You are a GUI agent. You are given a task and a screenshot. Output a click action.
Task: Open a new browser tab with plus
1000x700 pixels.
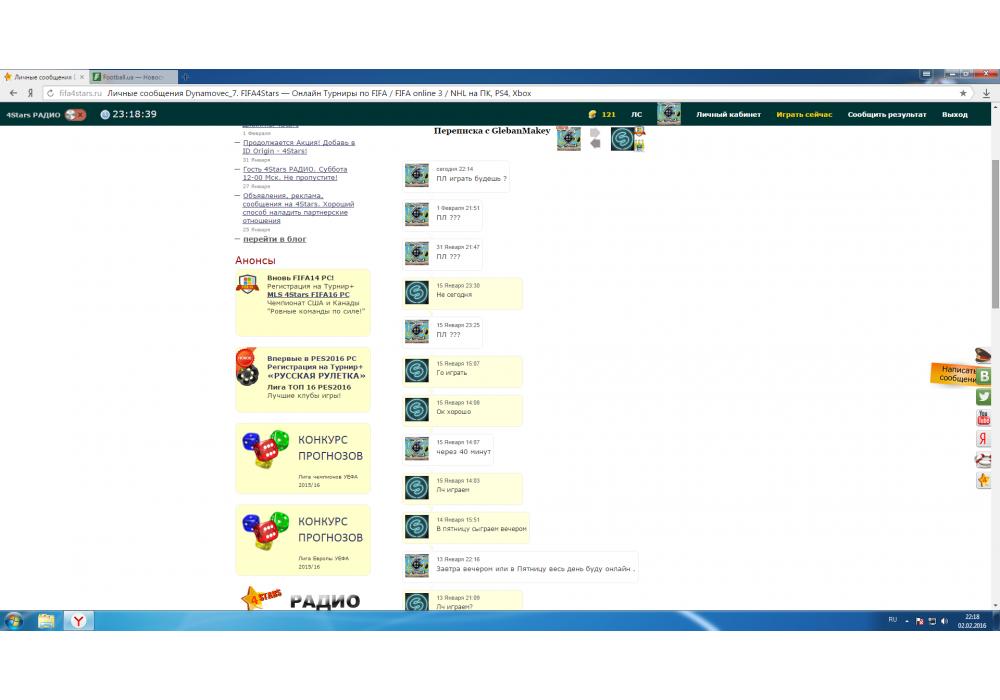[x=186, y=77]
